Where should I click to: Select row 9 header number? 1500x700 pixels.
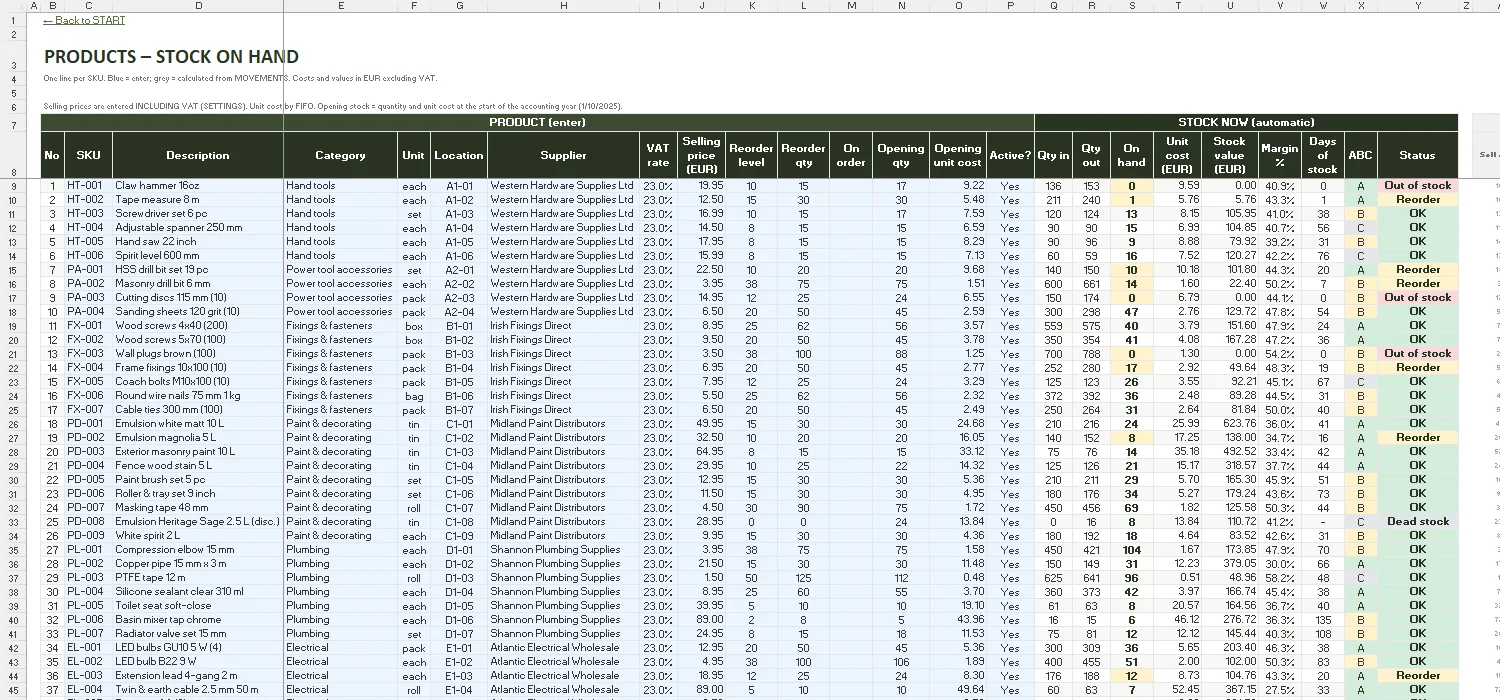pos(14,186)
